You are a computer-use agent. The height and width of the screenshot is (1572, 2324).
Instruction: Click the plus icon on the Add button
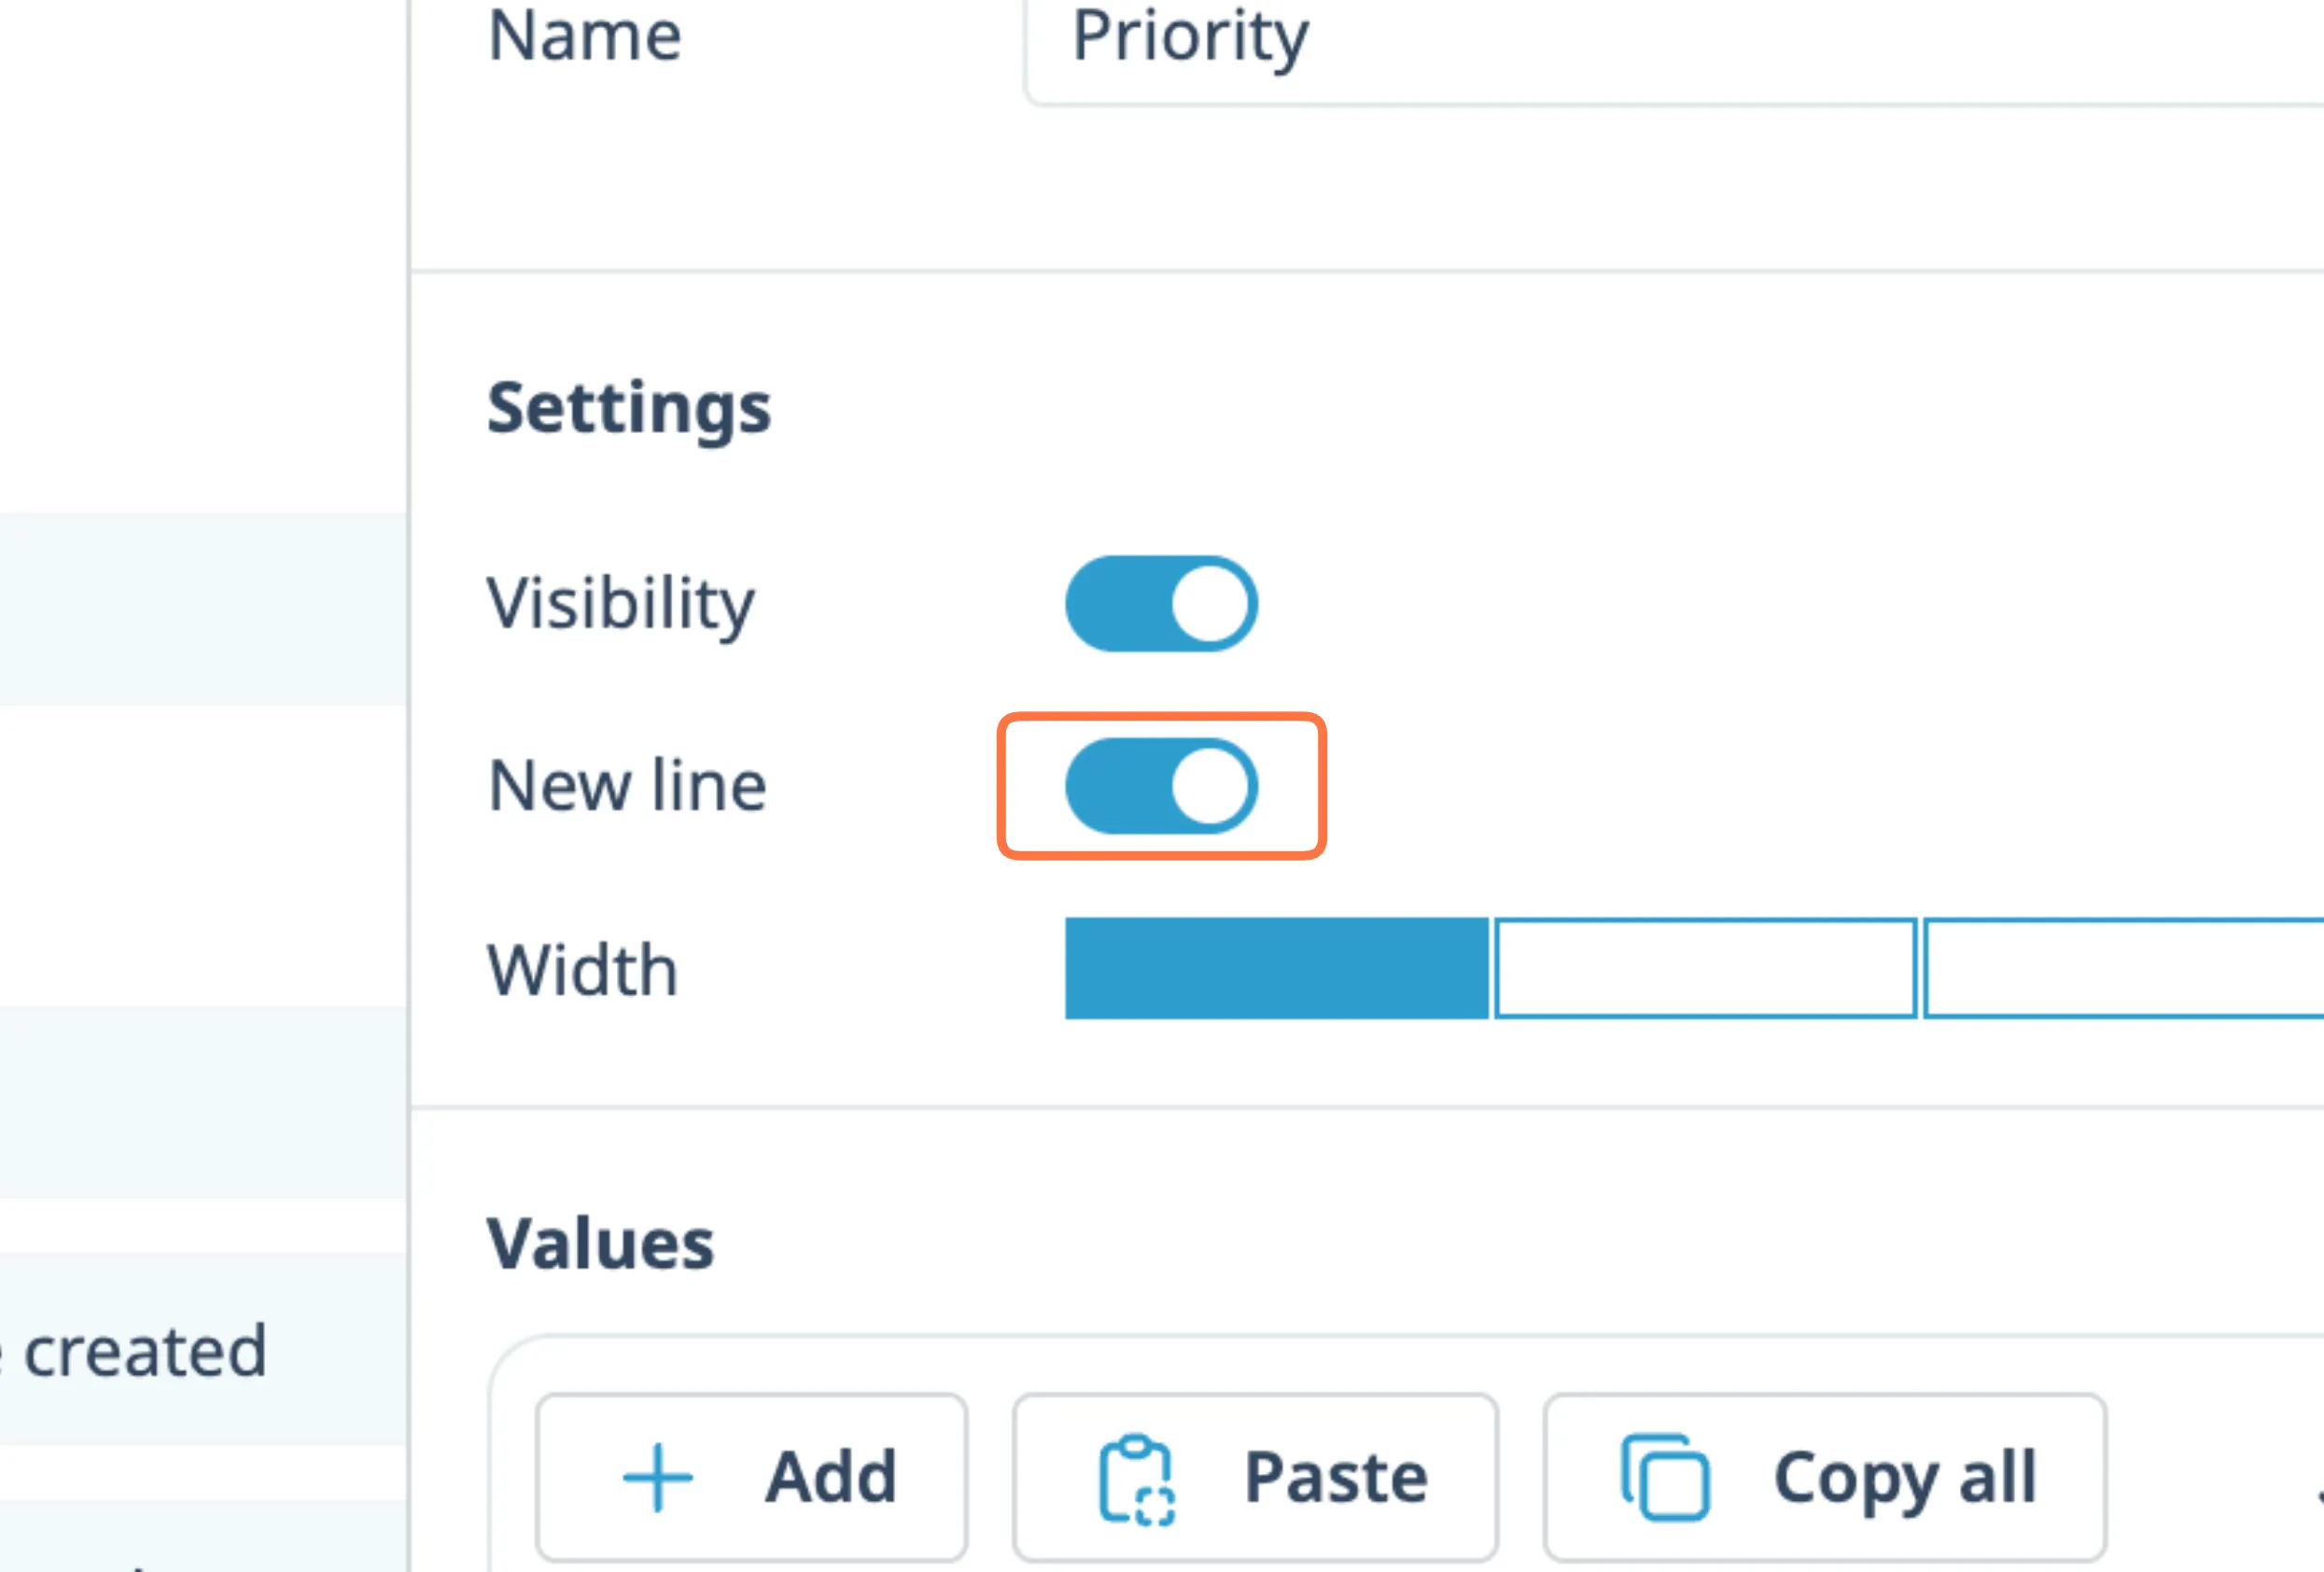657,1477
